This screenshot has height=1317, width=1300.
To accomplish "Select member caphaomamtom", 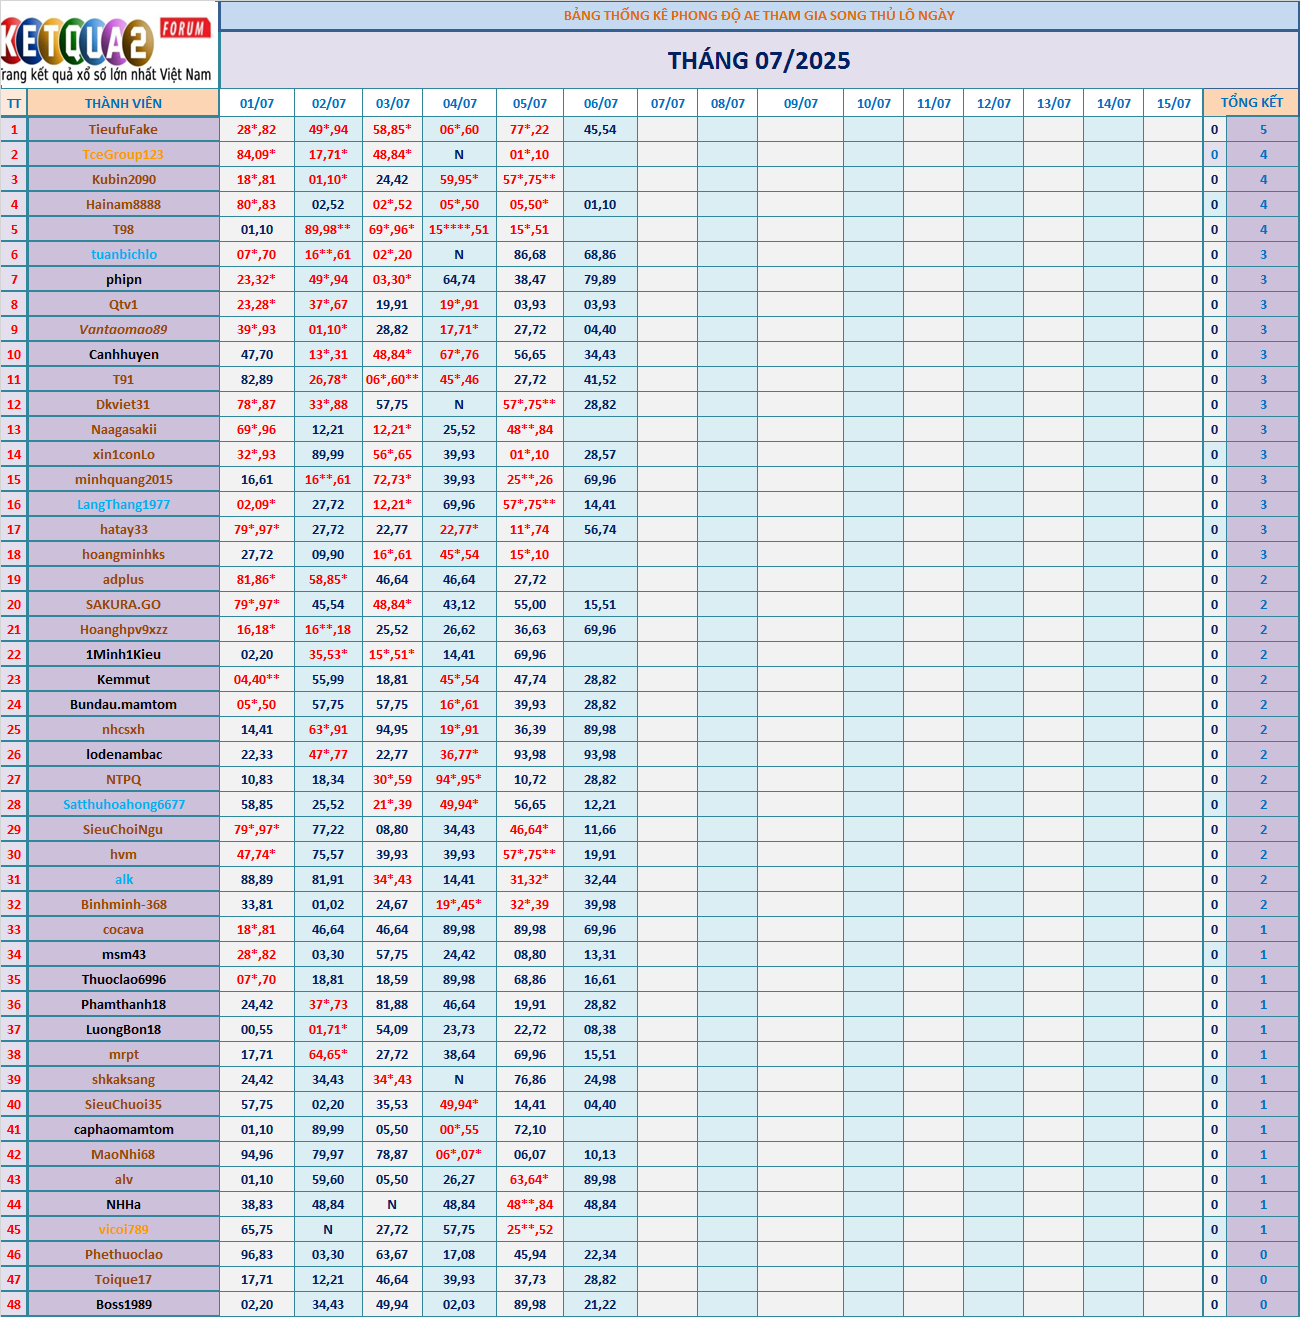I will click(123, 1129).
